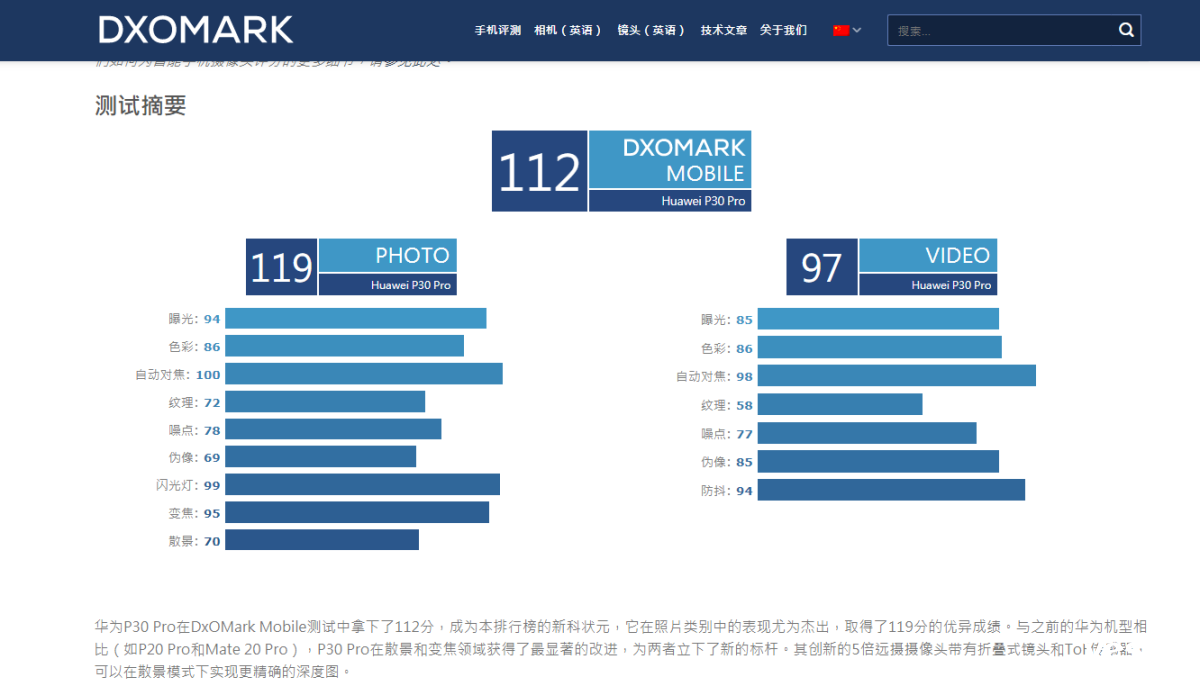The width and height of the screenshot is (1200, 695).
Task: Click Huawei P30 Pro under VIDEO
Action: click(x=928, y=285)
